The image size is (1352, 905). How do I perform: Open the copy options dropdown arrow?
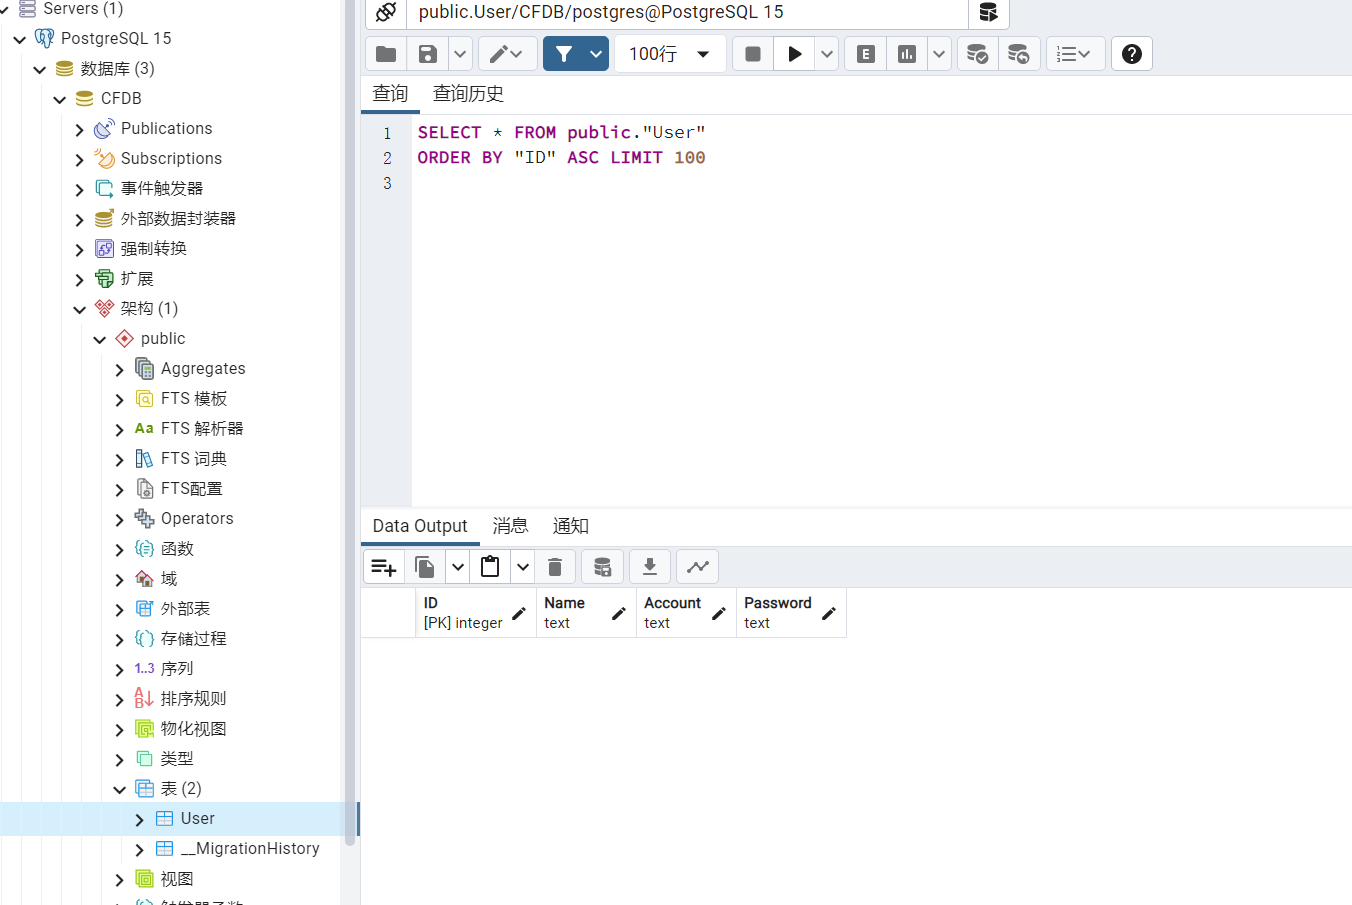pyautogui.click(x=457, y=567)
